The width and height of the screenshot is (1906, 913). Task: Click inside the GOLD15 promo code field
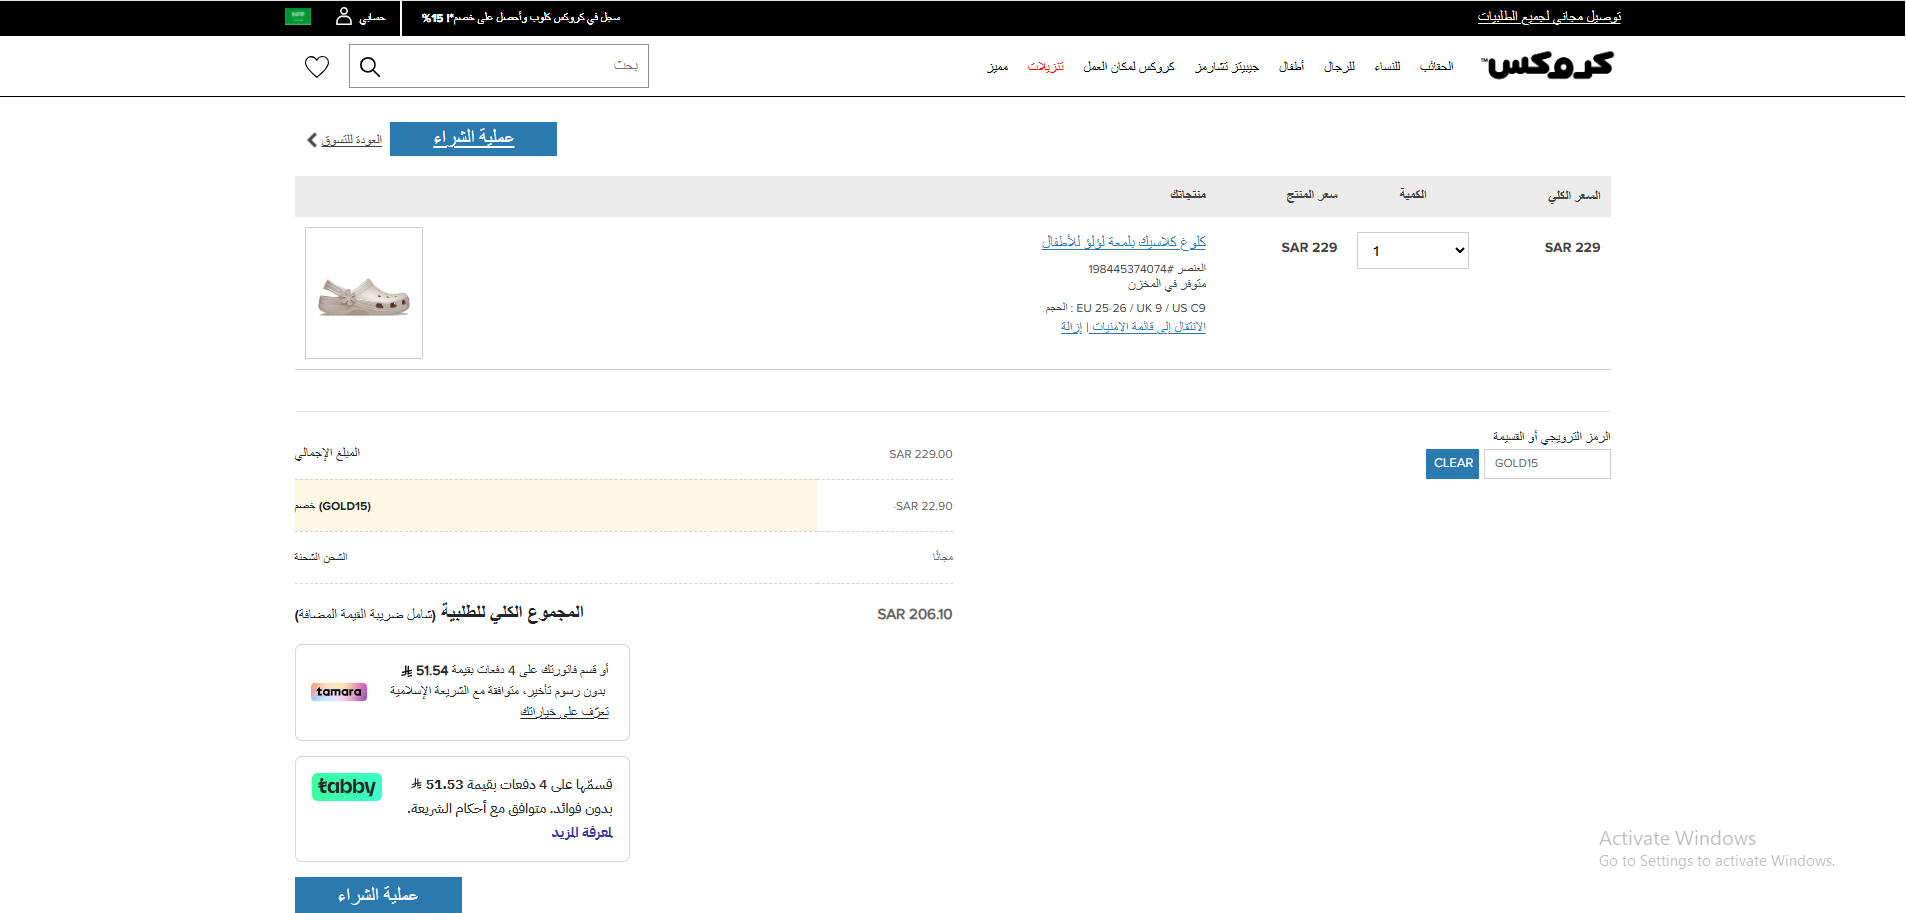coord(1547,463)
